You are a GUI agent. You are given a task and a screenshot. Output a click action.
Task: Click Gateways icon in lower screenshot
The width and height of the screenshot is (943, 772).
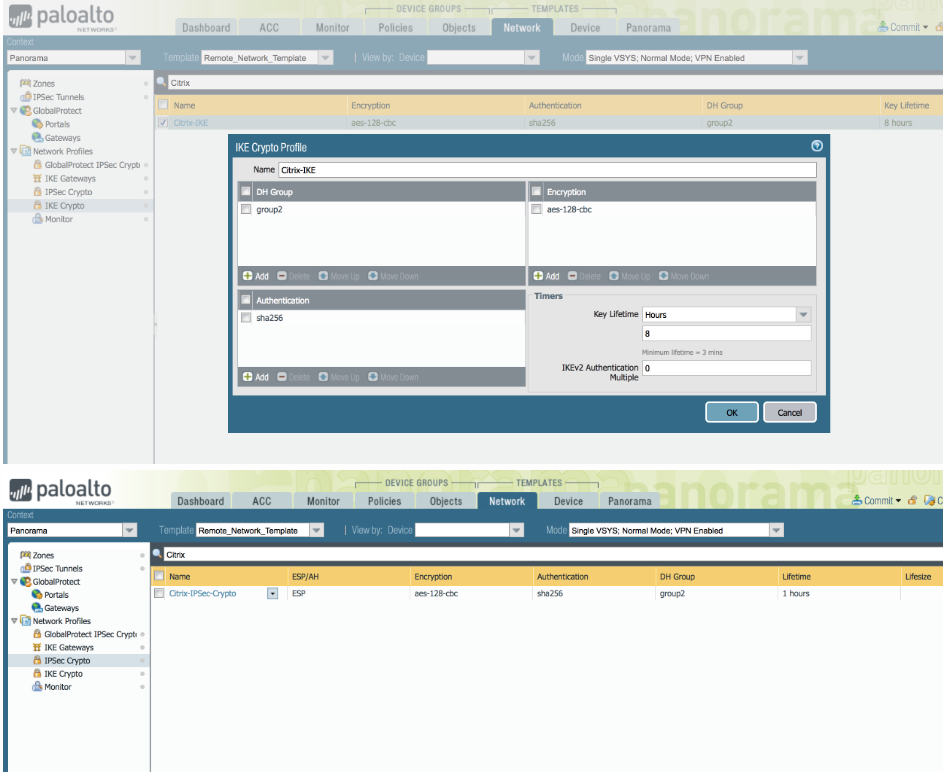tap(37, 608)
